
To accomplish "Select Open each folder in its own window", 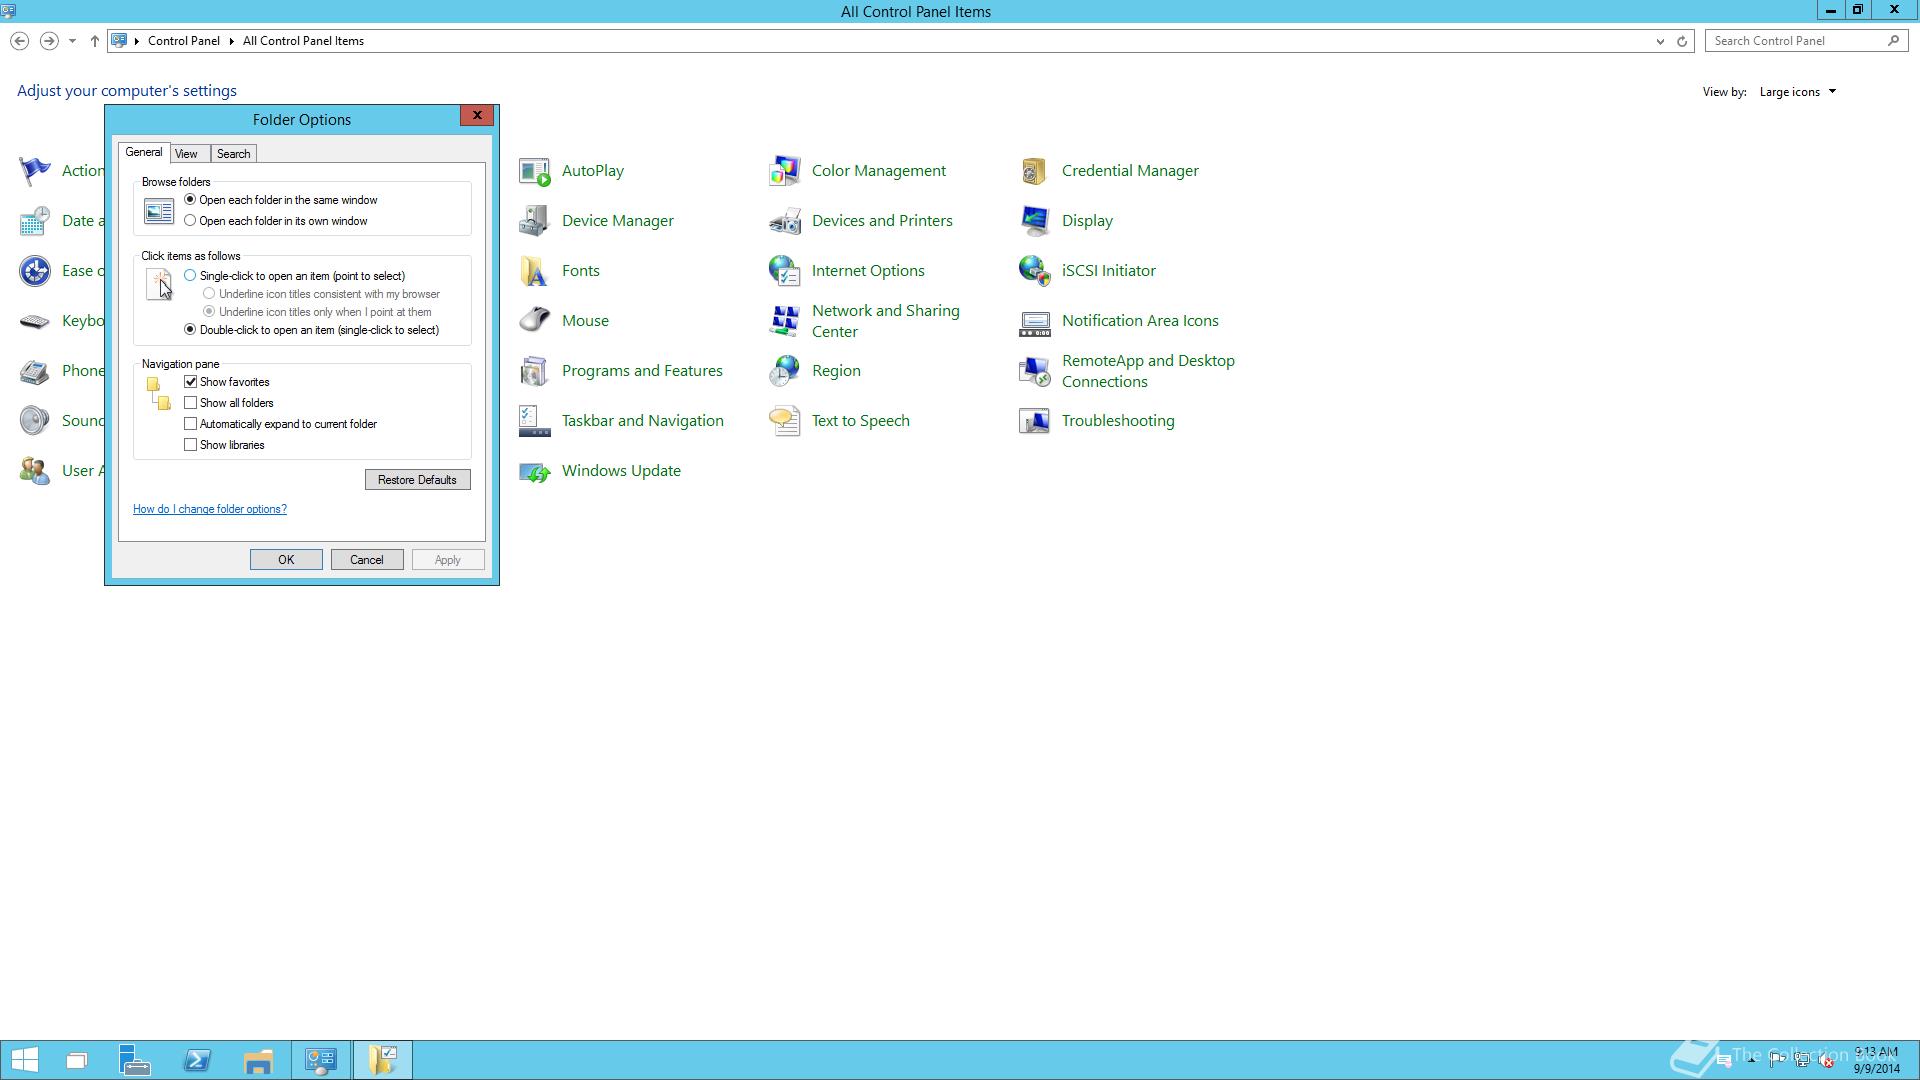I will click(x=190, y=221).
